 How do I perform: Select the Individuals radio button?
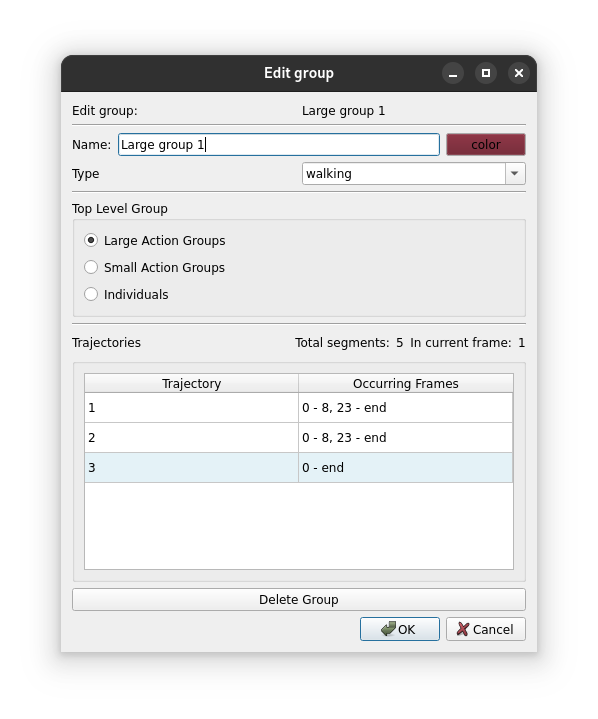pyautogui.click(x=127, y=294)
